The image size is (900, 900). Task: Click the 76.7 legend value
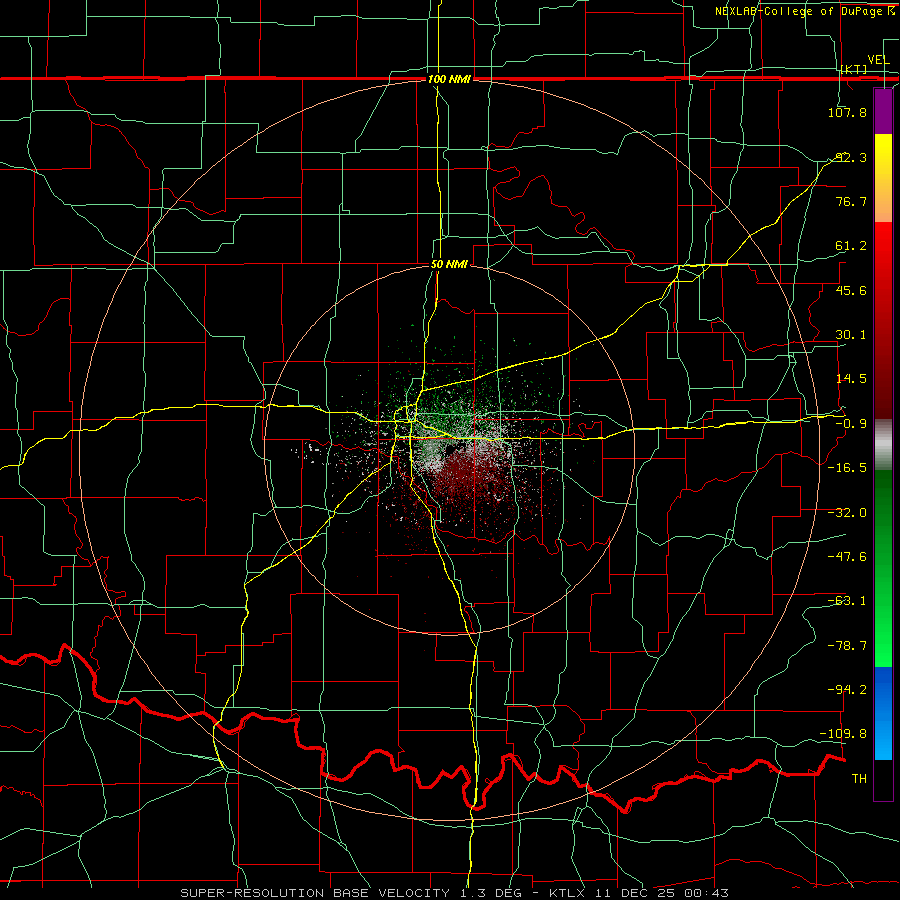[x=851, y=201]
